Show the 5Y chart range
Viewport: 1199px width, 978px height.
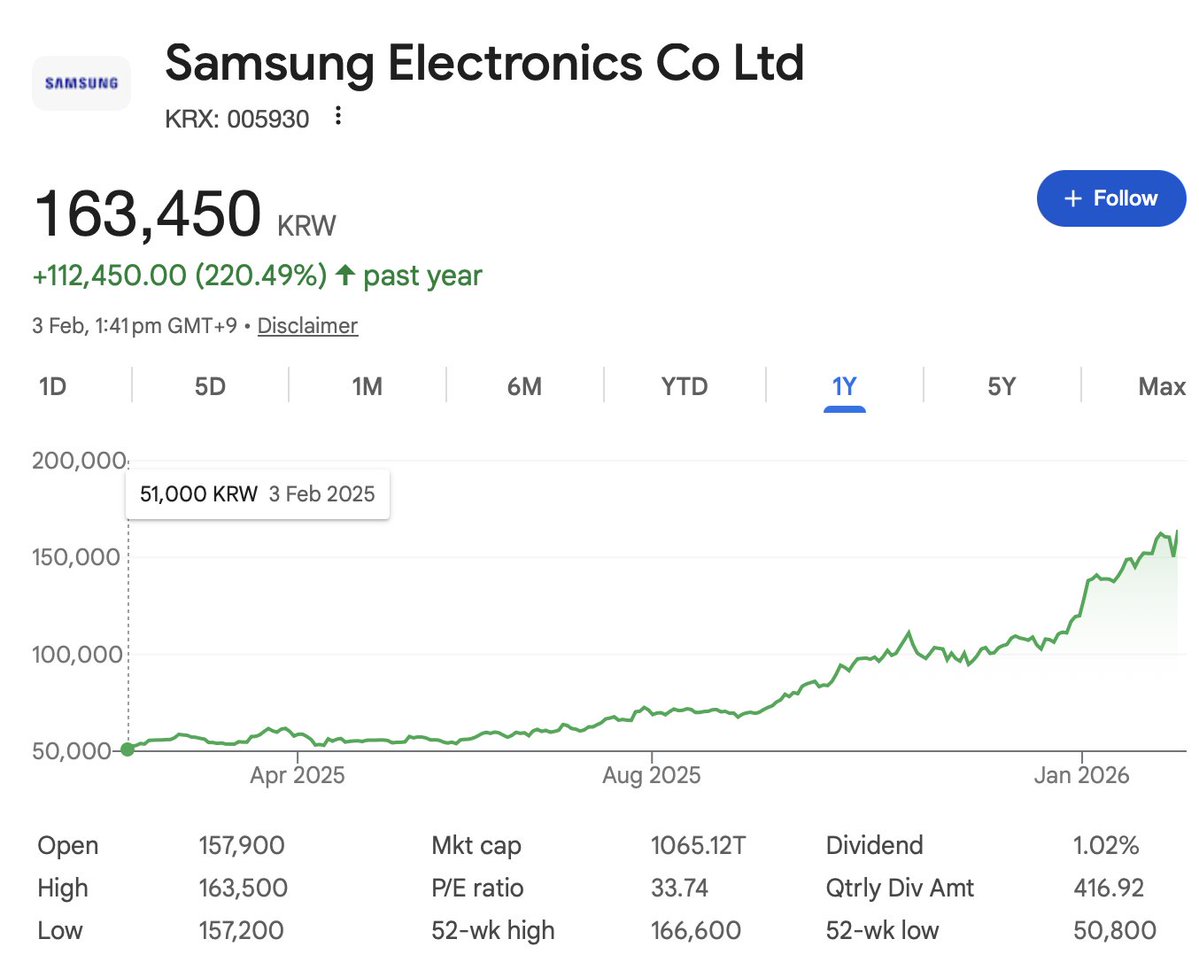pyautogui.click(x=1001, y=386)
